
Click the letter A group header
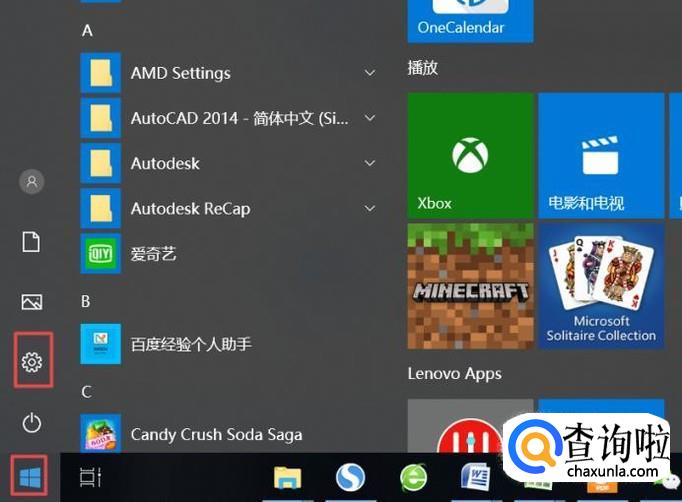(87, 31)
